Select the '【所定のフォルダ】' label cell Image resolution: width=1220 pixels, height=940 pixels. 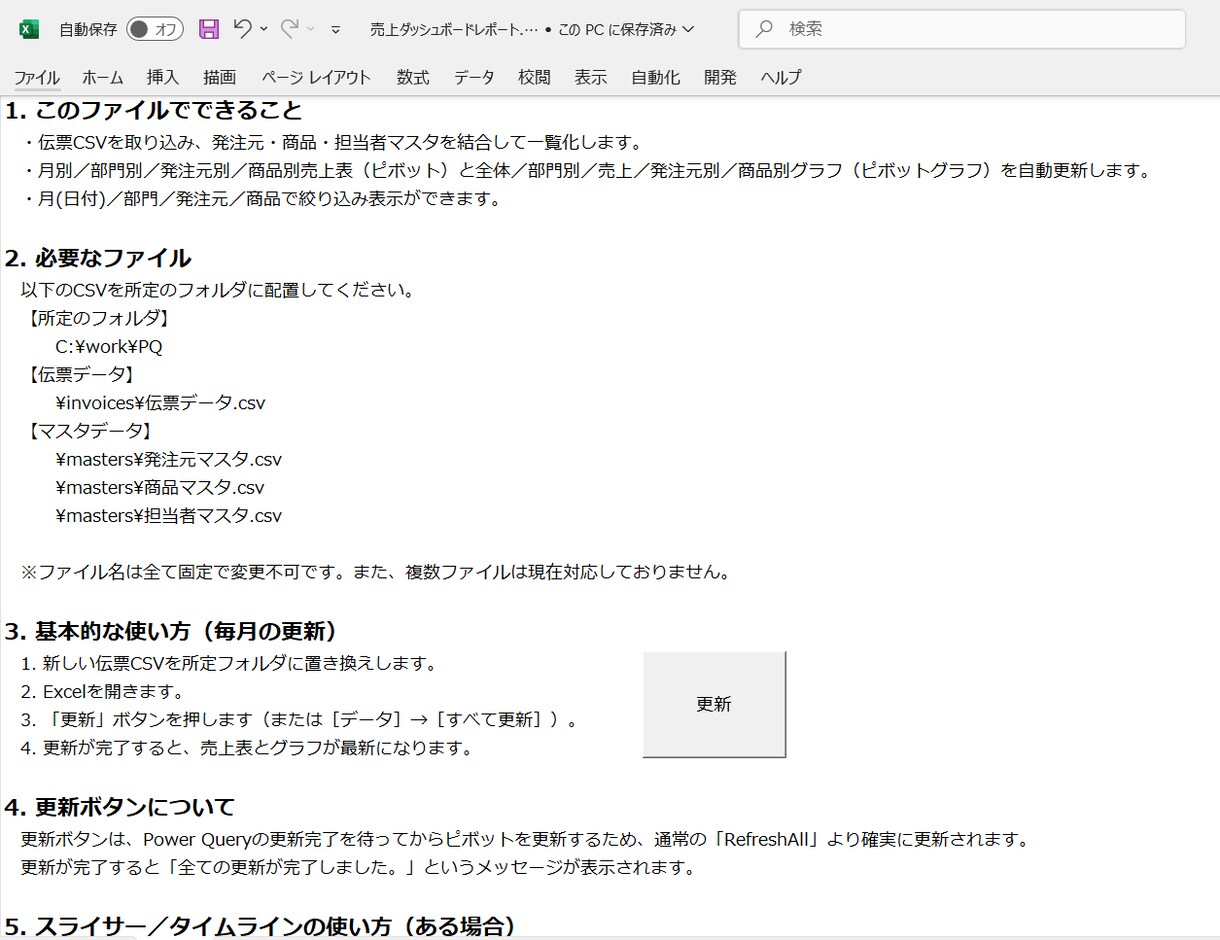pos(98,319)
